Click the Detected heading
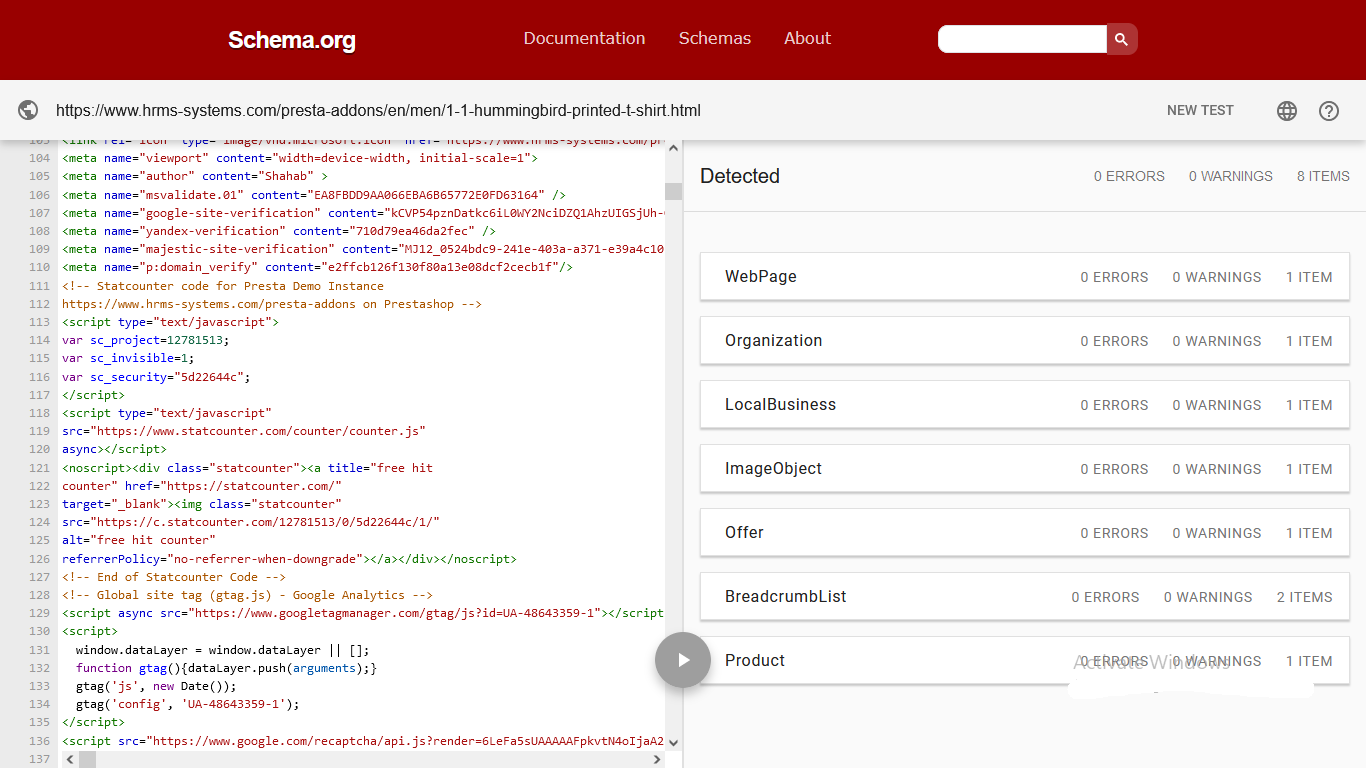 (x=740, y=176)
